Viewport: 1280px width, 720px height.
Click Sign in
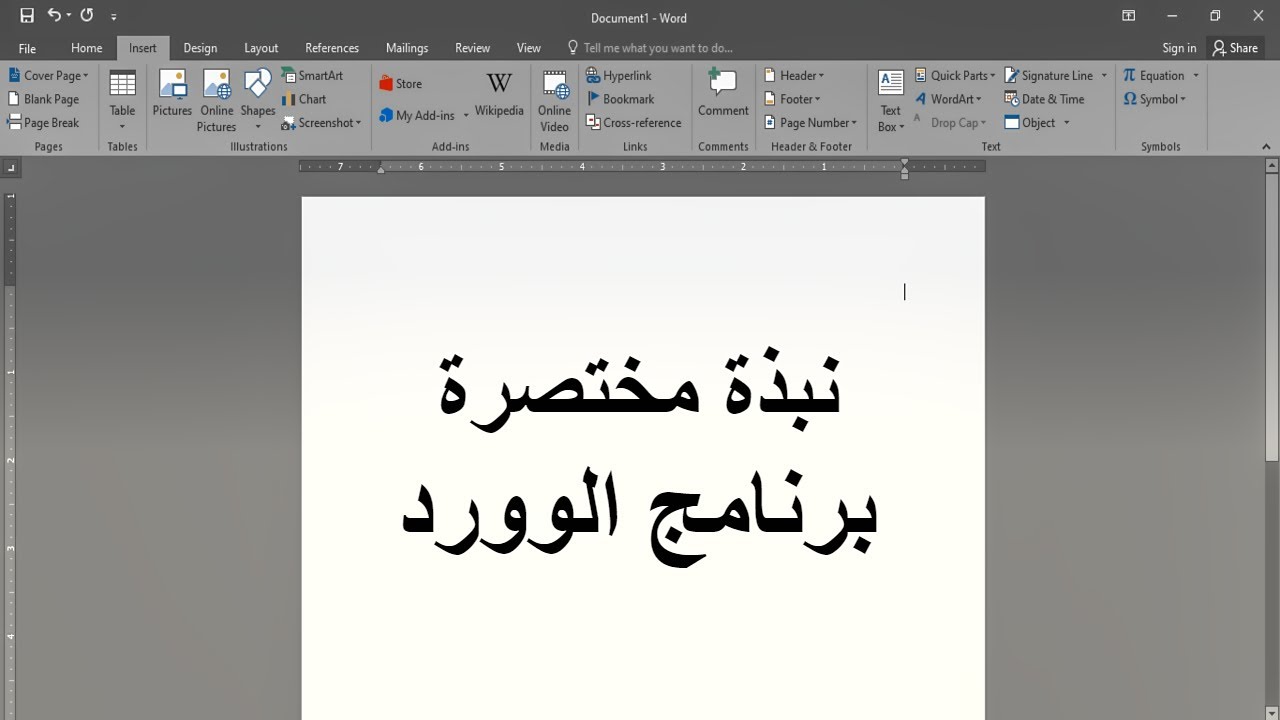(x=1179, y=48)
